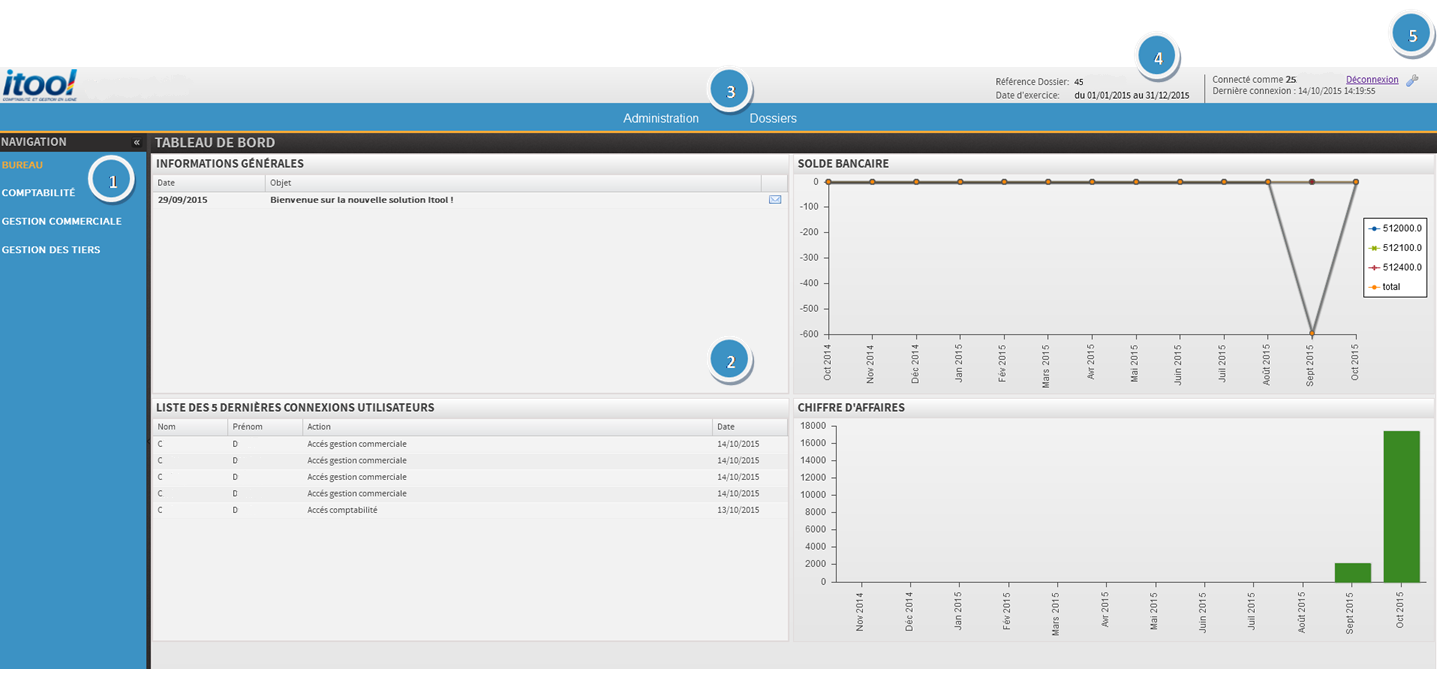This screenshot has width=1437, height=697.
Task: Open Gestion Commerciale section
Action: [x=62, y=221]
